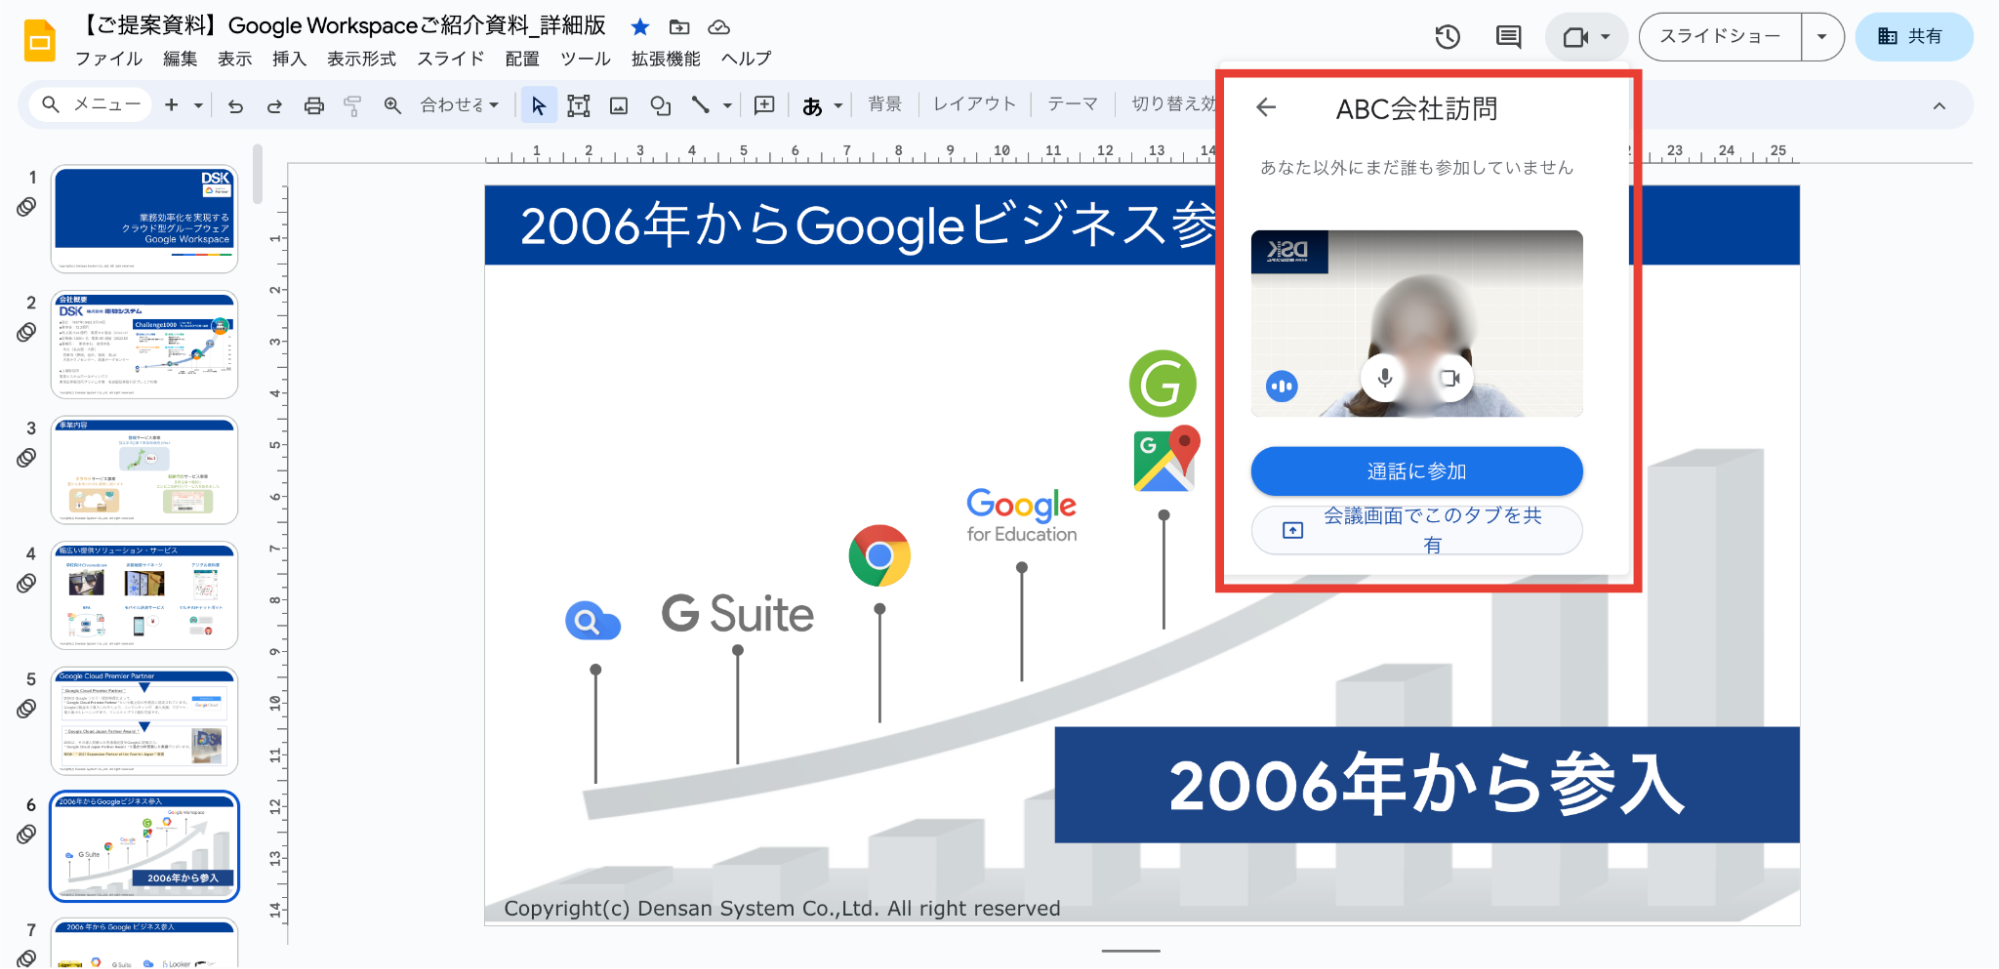Start the スライドショー
The width and height of the screenshot is (1999, 969).
tap(1721, 37)
